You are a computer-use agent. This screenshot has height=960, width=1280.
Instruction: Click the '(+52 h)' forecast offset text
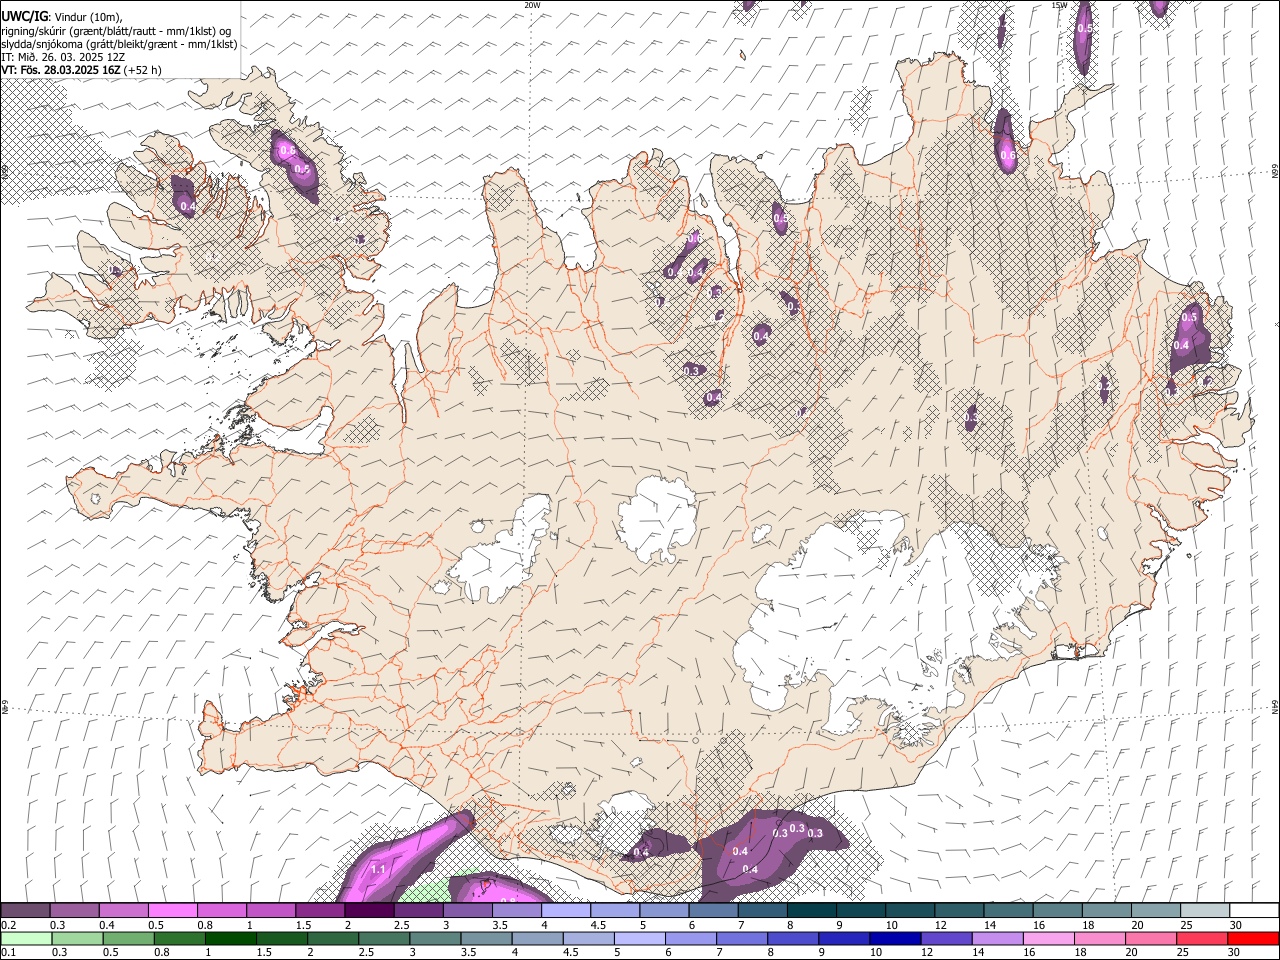[143, 70]
